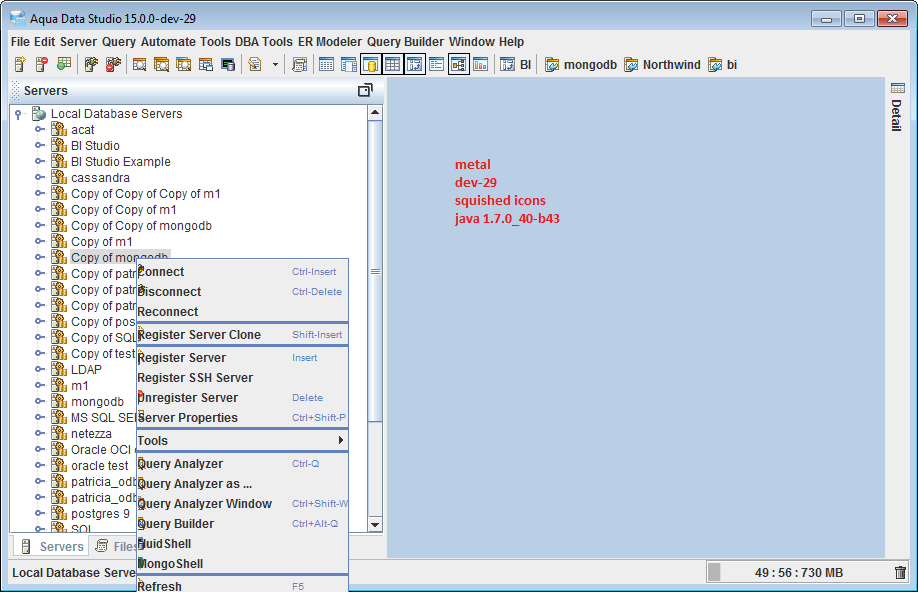Open the Query Analyzer toolbar icon
Image resolution: width=918 pixels, height=592 pixels.
tap(139, 64)
